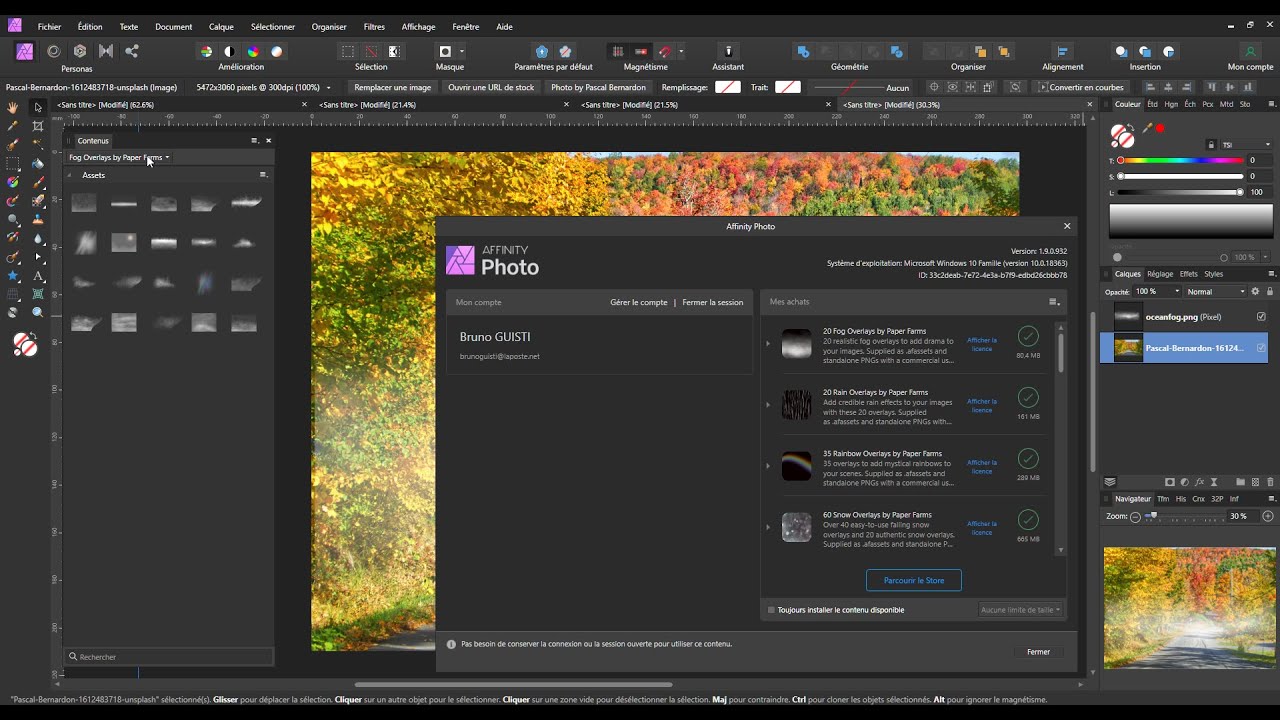Toggle visibility of Pascal-Bernardon layer

click(x=1261, y=348)
